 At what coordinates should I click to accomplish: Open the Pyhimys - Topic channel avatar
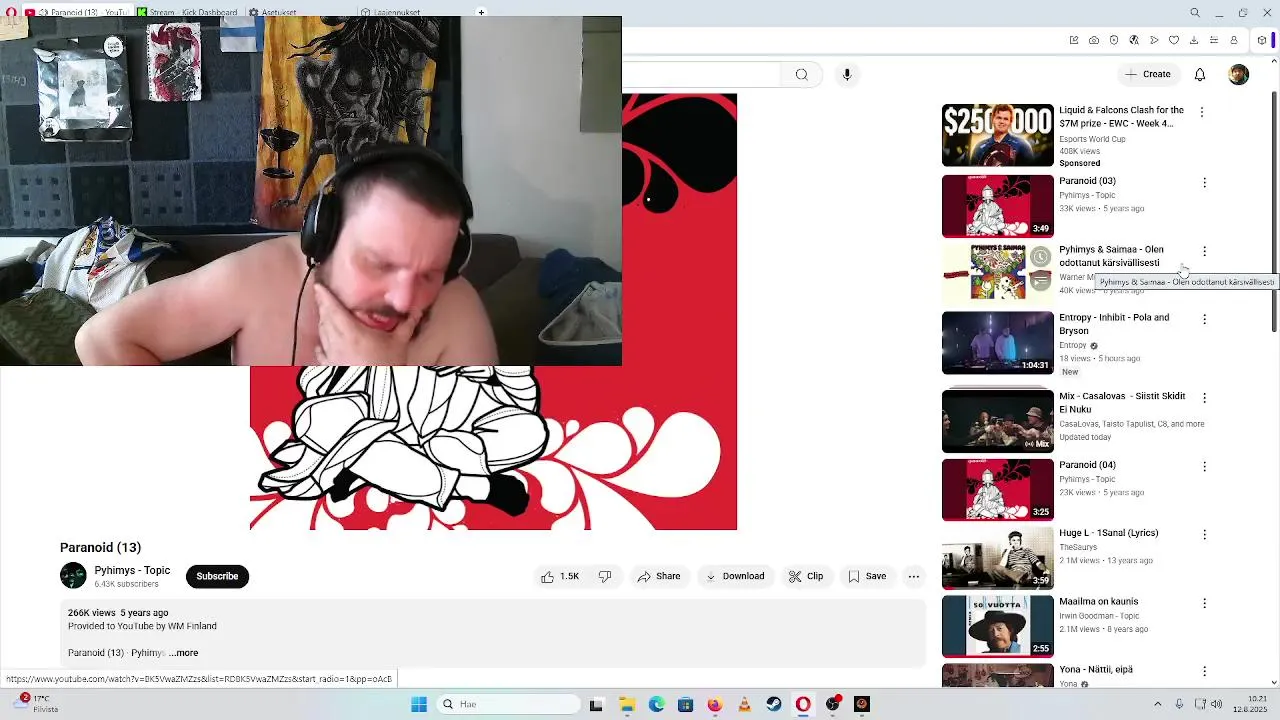click(73, 576)
